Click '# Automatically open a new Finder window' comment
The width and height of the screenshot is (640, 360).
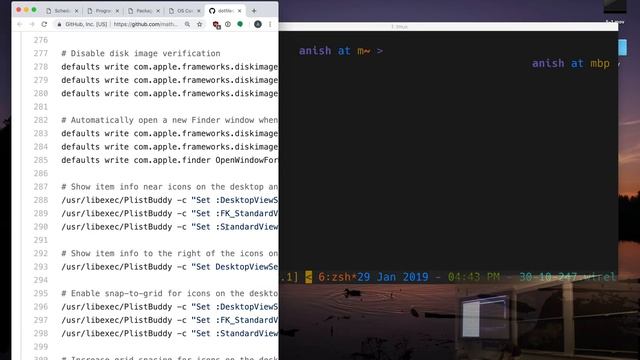(x=169, y=120)
